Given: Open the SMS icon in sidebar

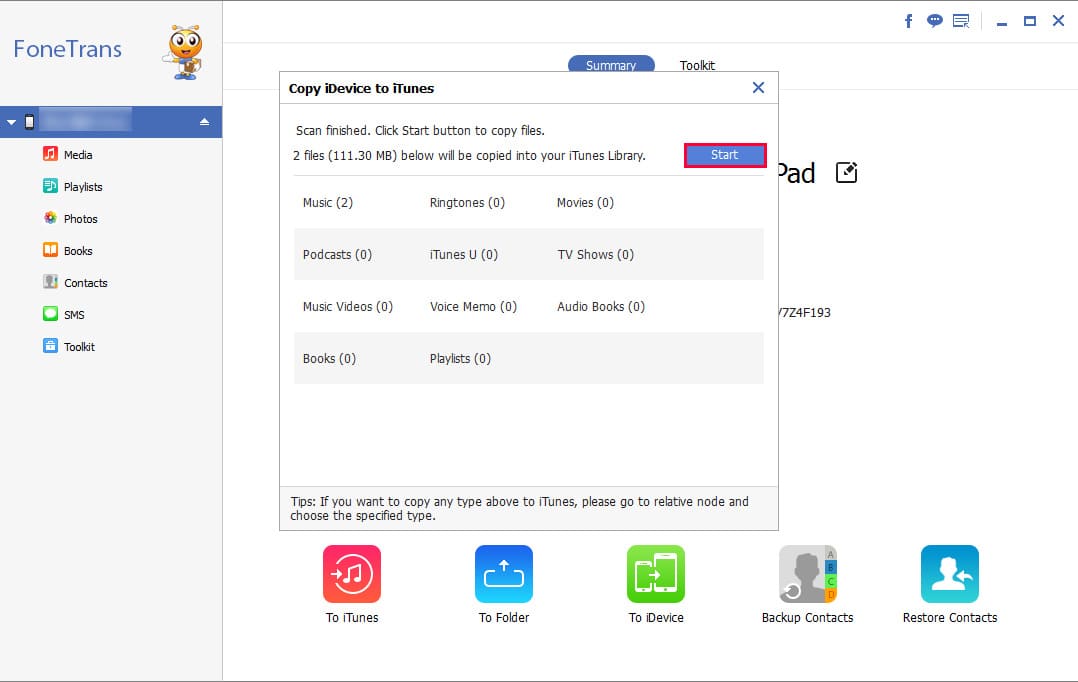Looking at the screenshot, I should (50, 314).
